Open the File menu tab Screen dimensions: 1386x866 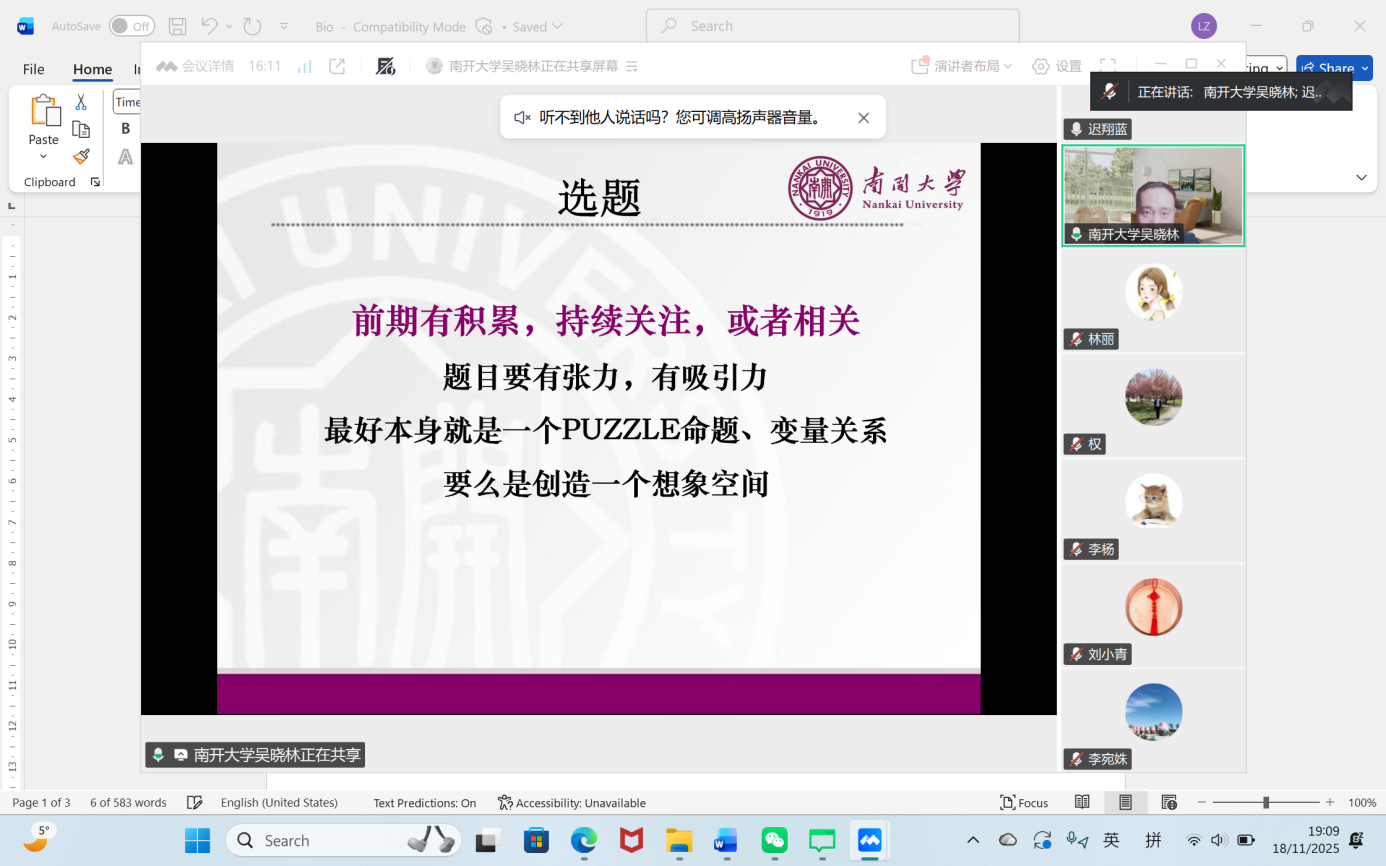[x=34, y=69]
